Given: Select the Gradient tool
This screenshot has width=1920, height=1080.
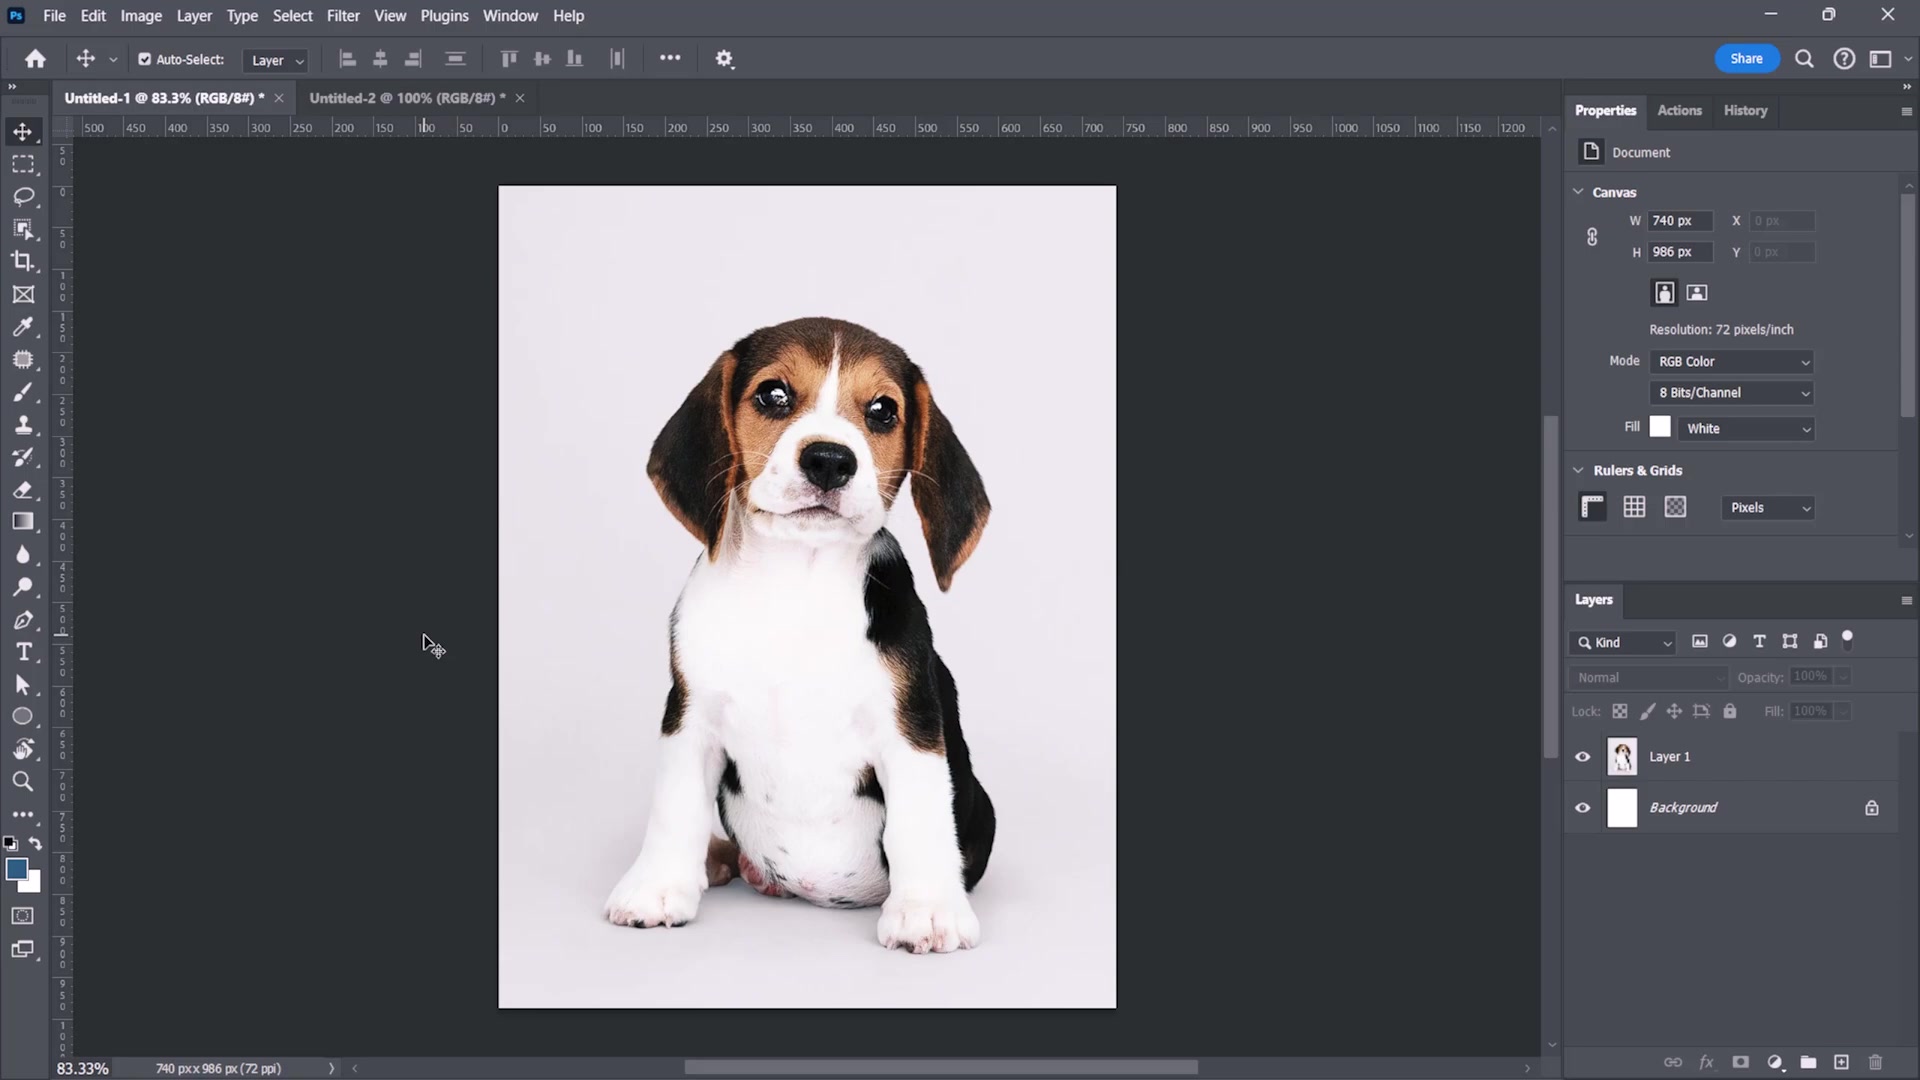Looking at the screenshot, I should pos(23,522).
